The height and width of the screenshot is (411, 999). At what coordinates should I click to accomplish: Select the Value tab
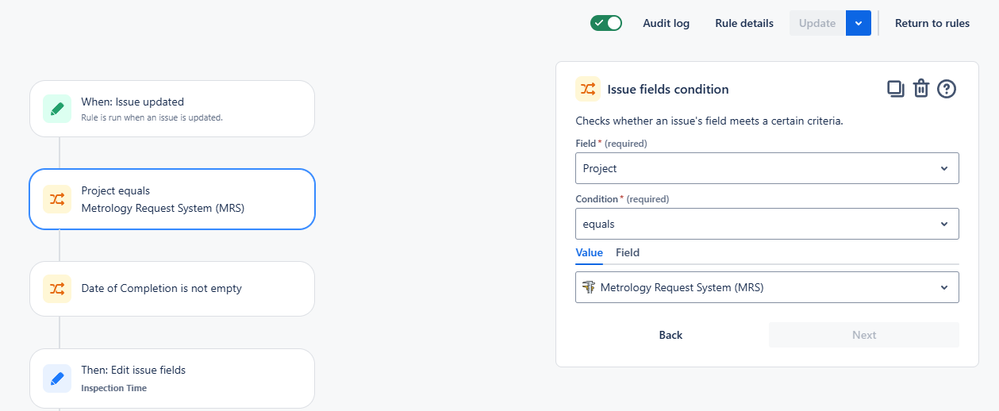(589, 252)
